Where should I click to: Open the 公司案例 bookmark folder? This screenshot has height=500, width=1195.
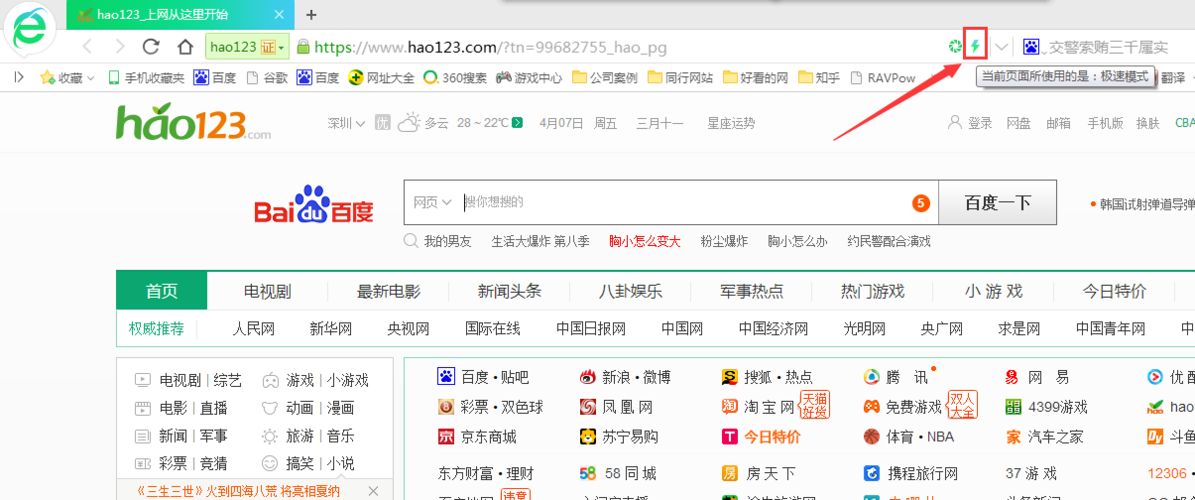coord(605,77)
